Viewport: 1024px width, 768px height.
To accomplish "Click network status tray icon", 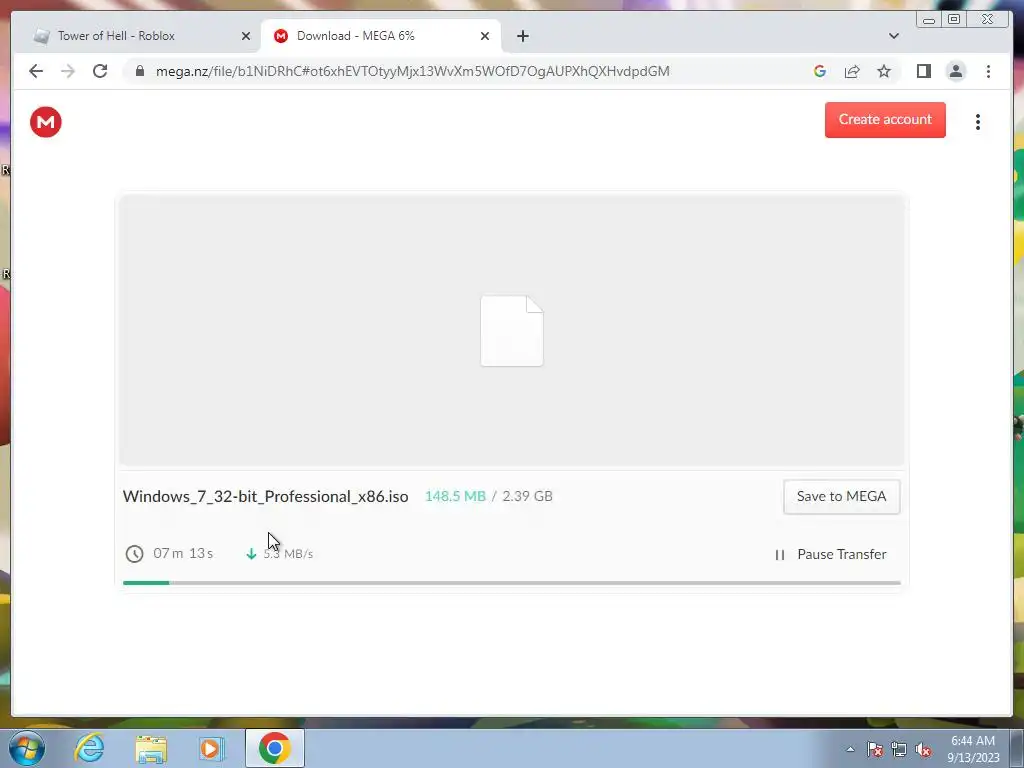I will [x=899, y=749].
